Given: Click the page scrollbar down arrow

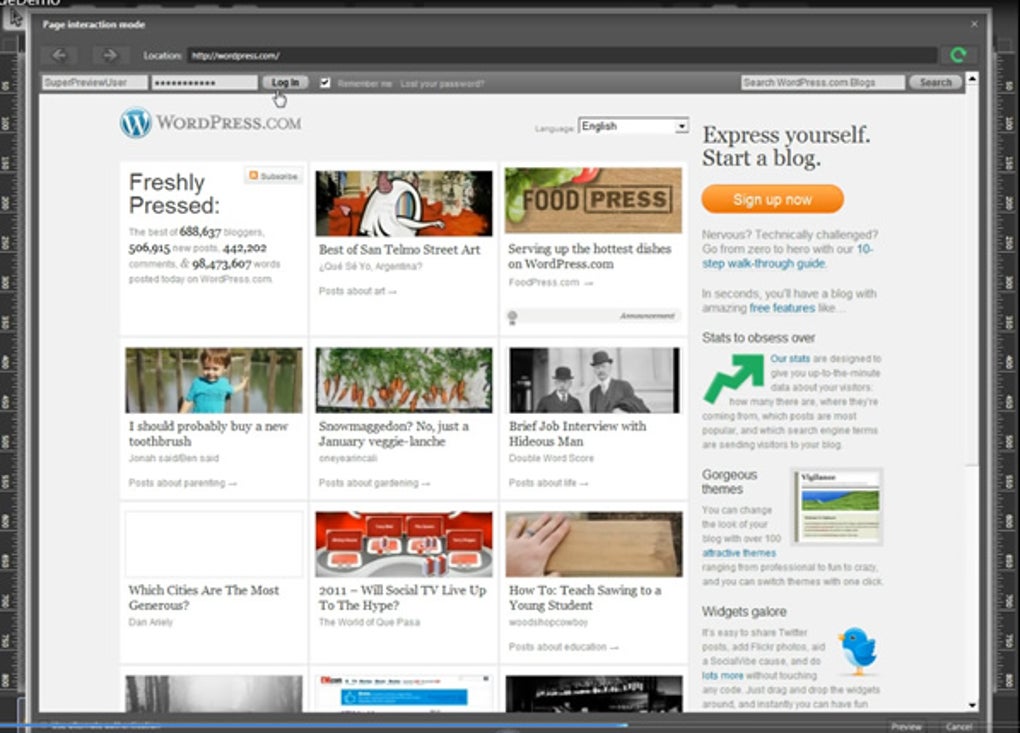Looking at the screenshot, I should pyautogui.click(x=972, y=705).
